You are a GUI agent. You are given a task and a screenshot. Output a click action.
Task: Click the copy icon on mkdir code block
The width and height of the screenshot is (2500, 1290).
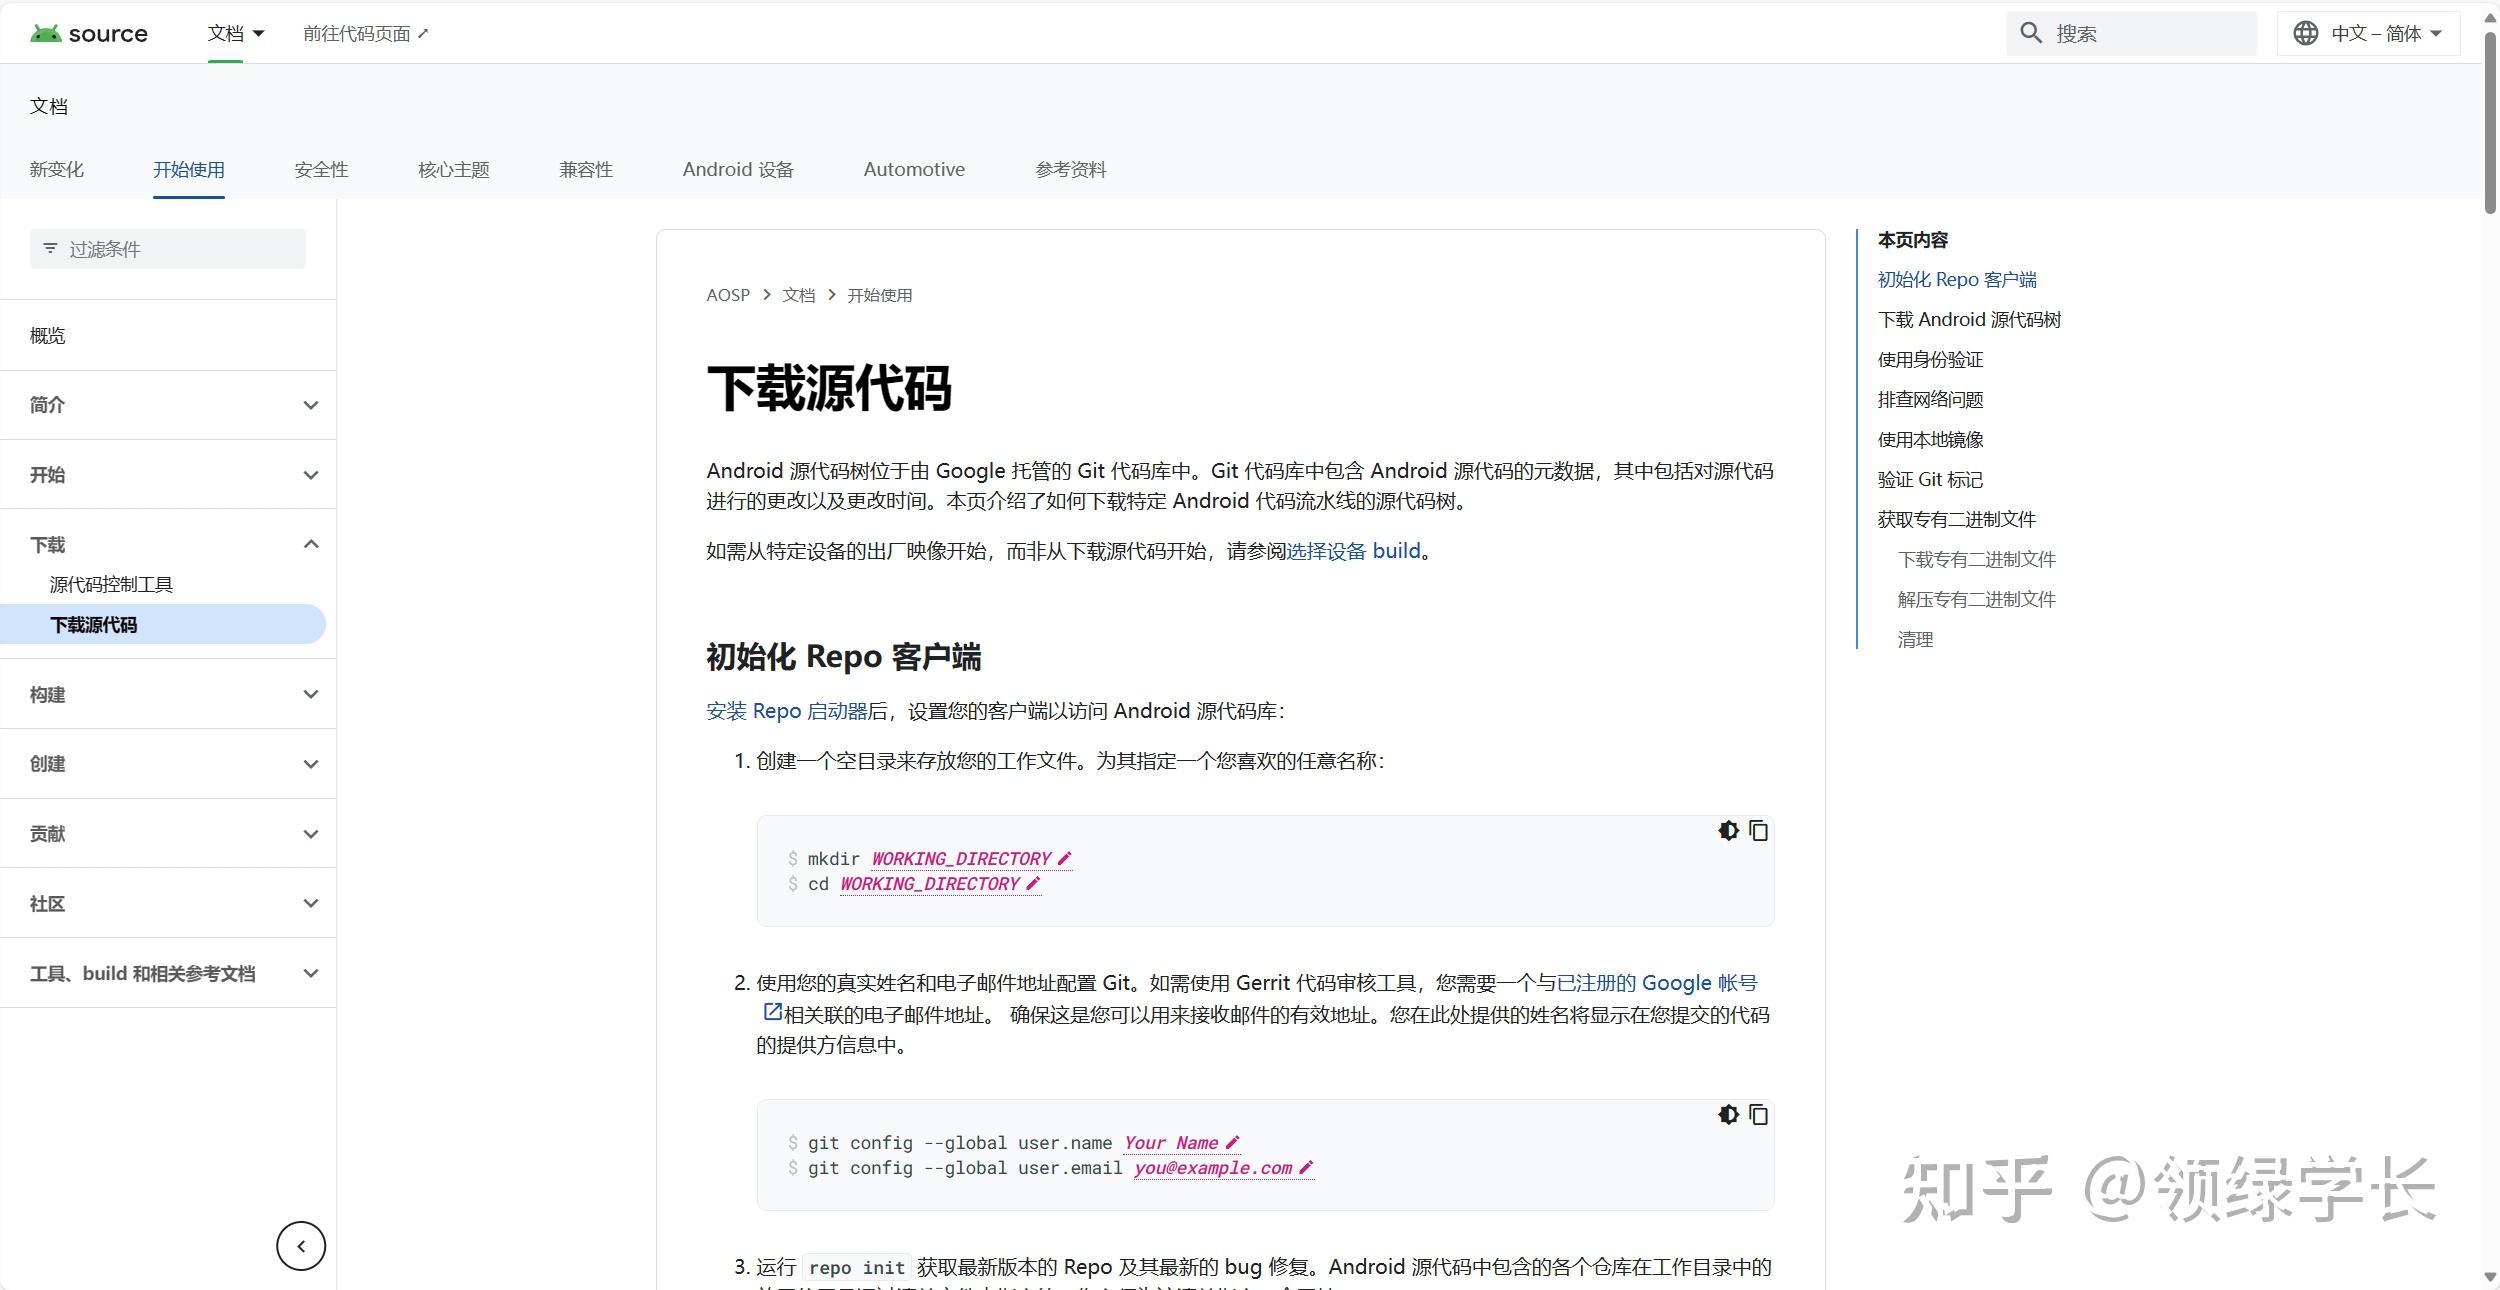(1758, 831)
